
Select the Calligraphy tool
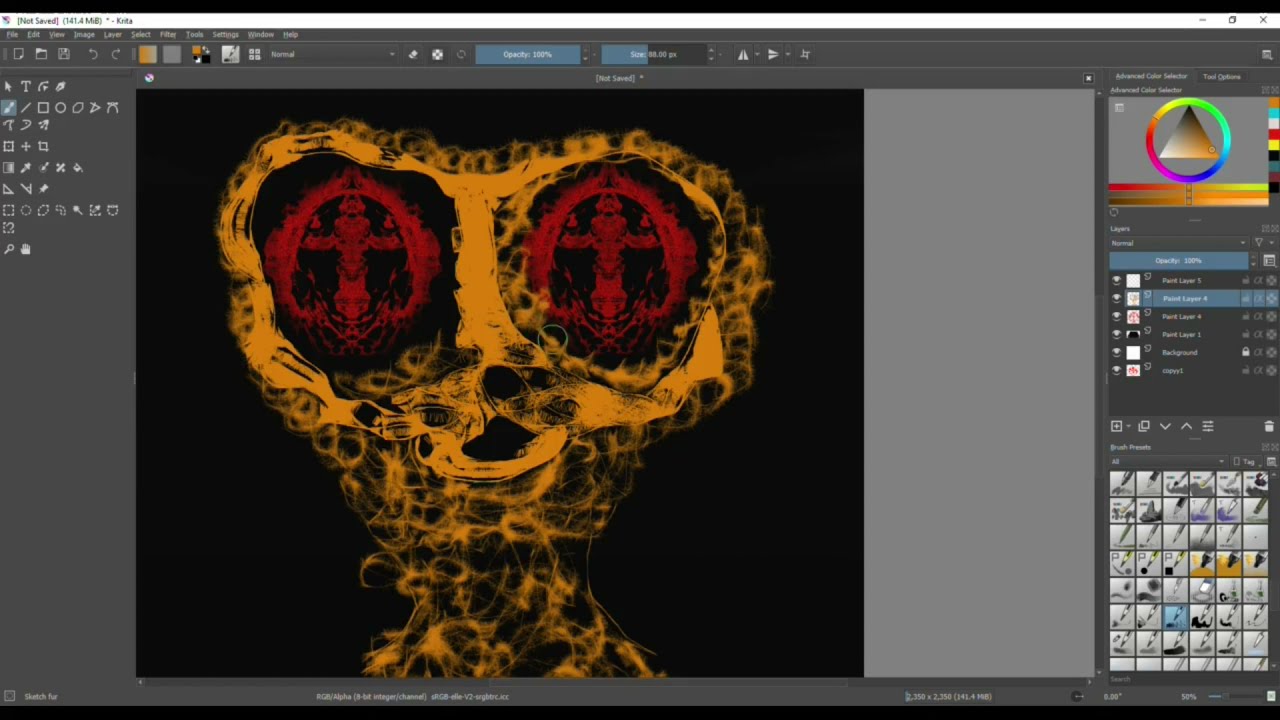pos(60,87)
